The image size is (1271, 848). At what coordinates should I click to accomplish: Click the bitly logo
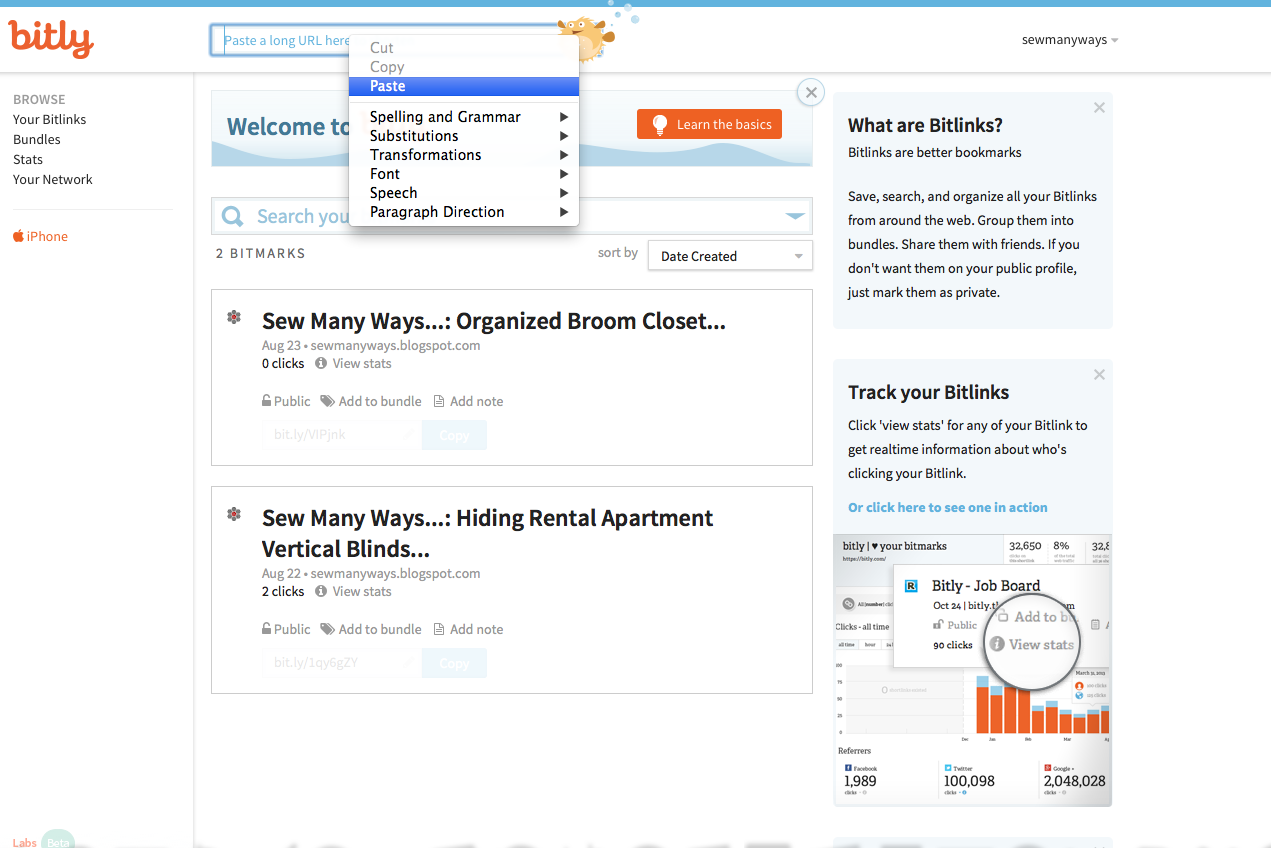pos(51,39)
